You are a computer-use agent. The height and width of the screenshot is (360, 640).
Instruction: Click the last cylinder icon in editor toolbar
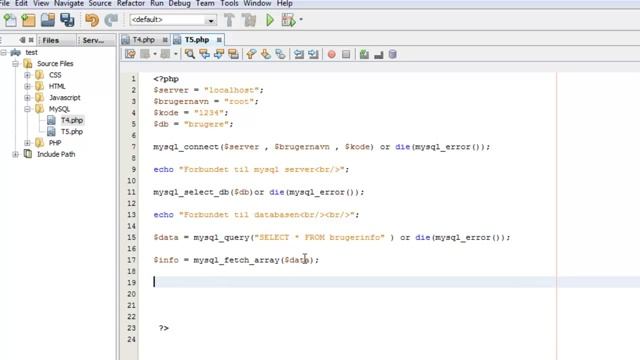[392, 54]
